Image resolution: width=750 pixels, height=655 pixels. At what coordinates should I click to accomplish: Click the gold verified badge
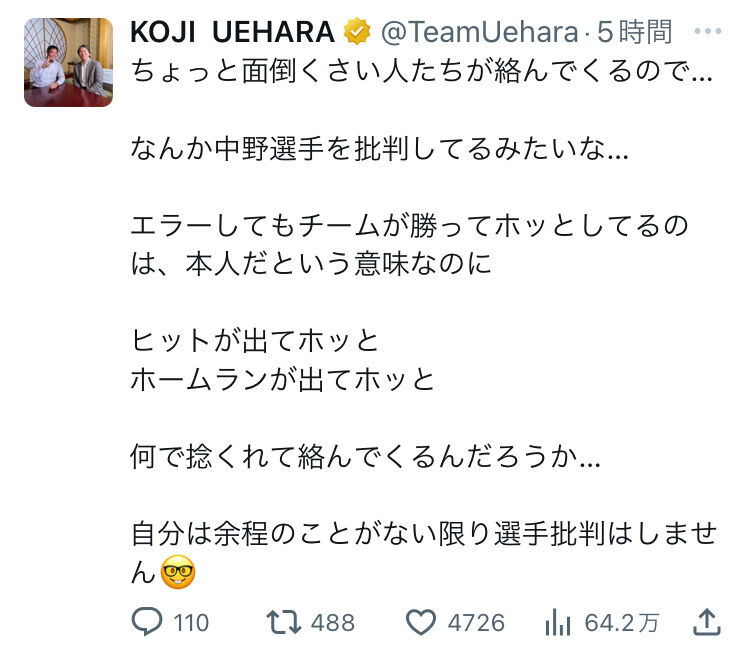[357, 32]
